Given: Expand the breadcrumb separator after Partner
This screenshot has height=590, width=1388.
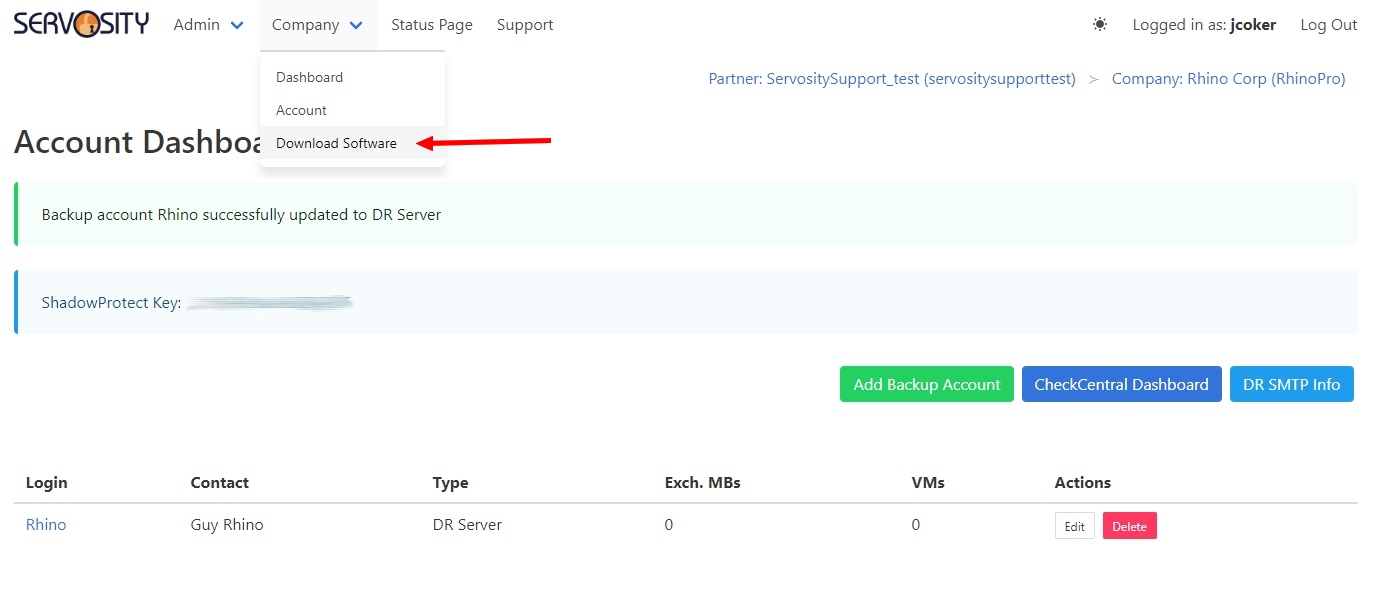Looking at the screenshot, I should click(1095, 78).
